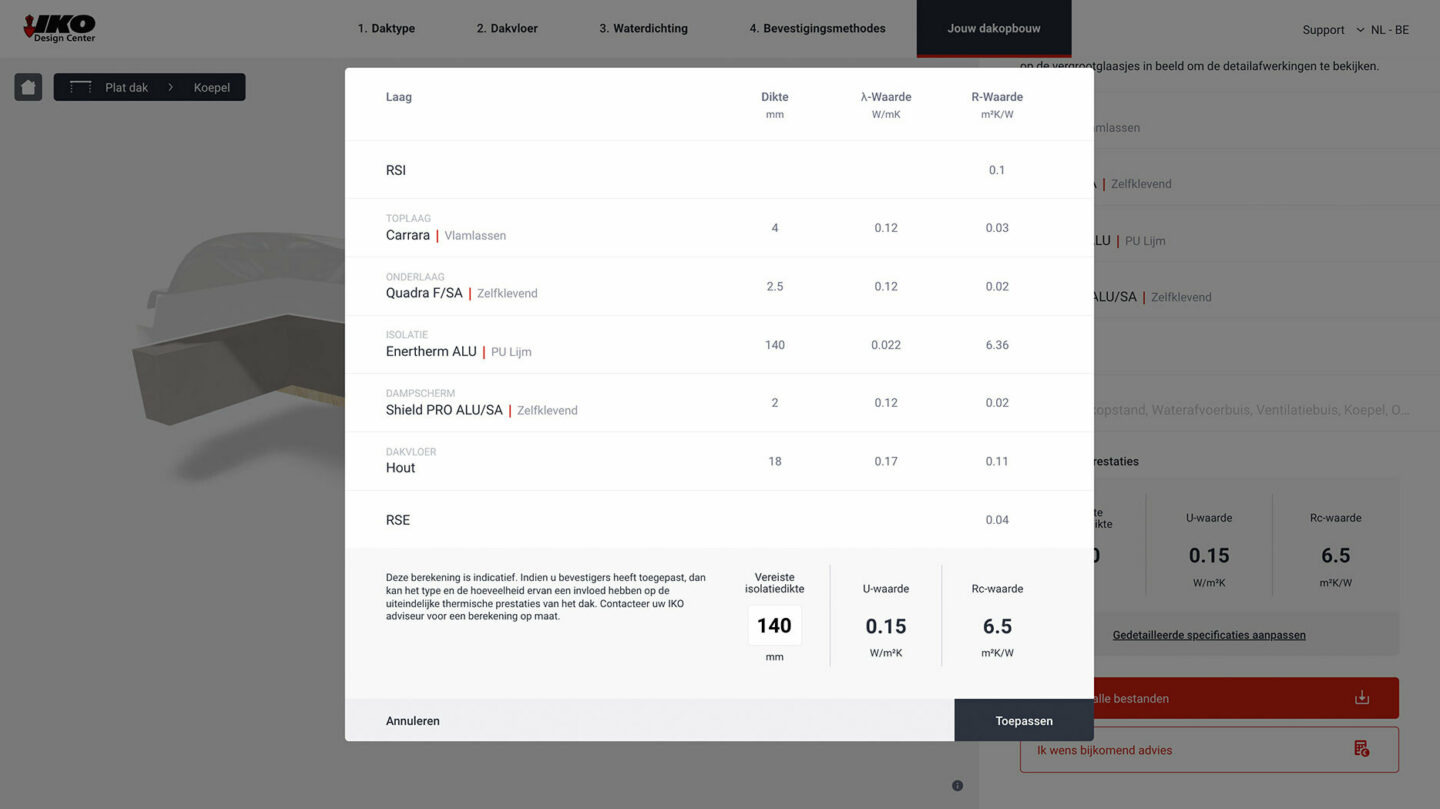Click the Toepassen button
Screen dimensions: 1440x809
[1024, 721]
